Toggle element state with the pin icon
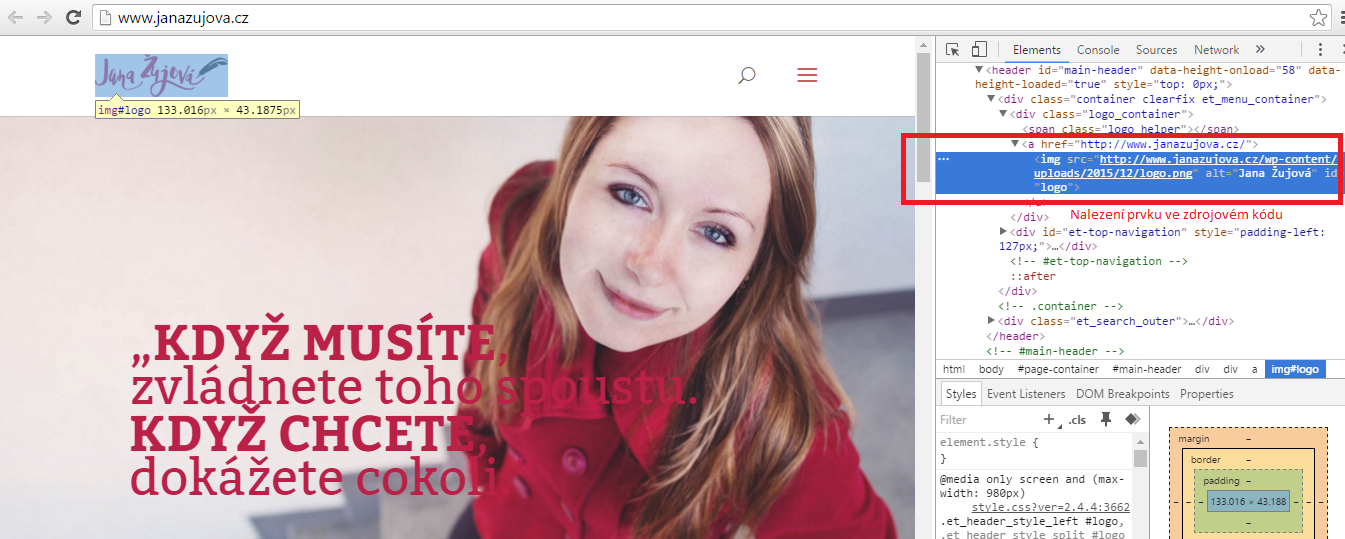The width and height of the screenshot is (1345, 539). [1106, 420]
